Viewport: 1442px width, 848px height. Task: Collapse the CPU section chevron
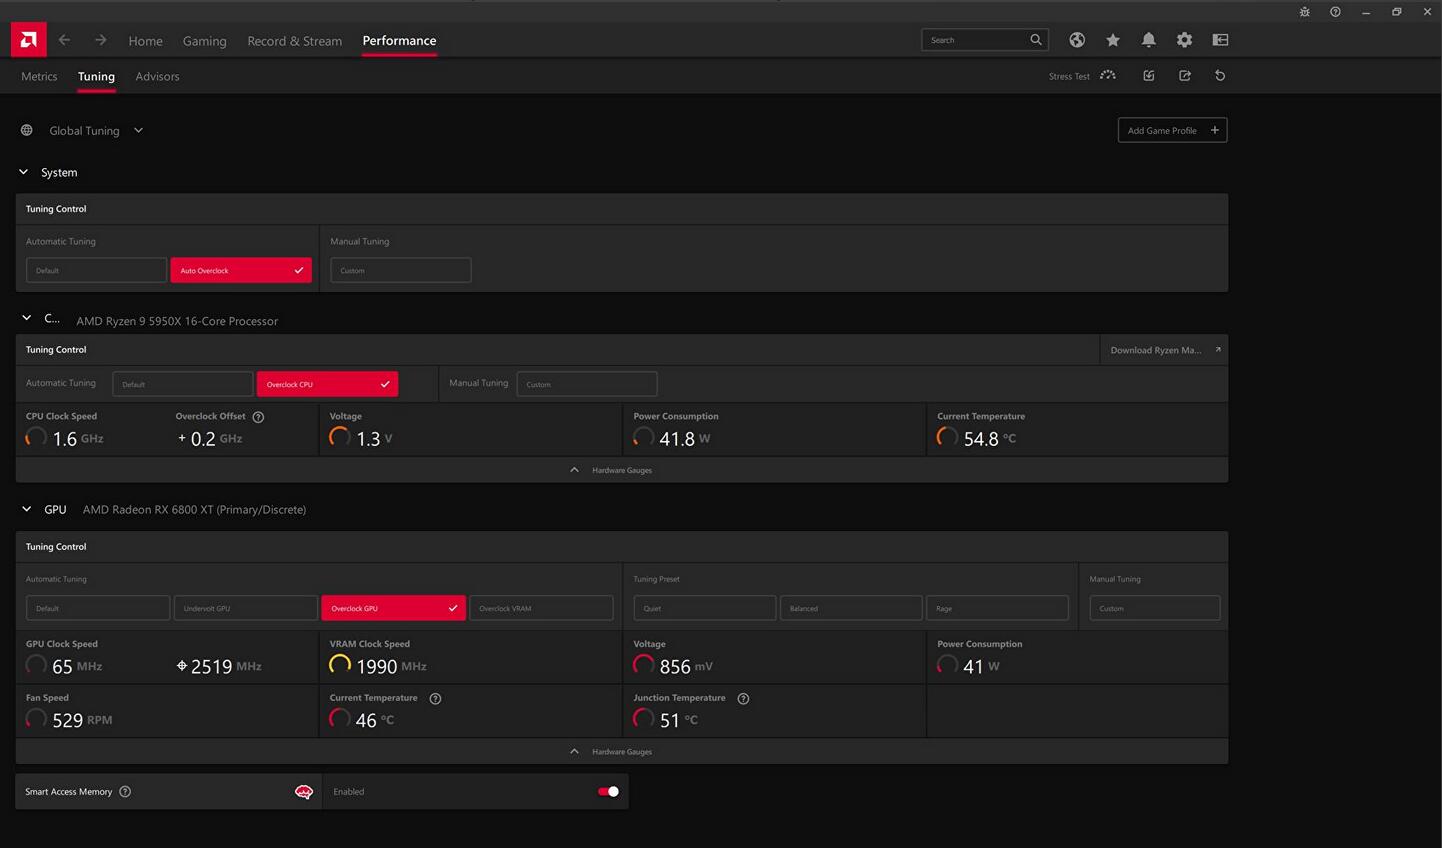tap(27, 318)
